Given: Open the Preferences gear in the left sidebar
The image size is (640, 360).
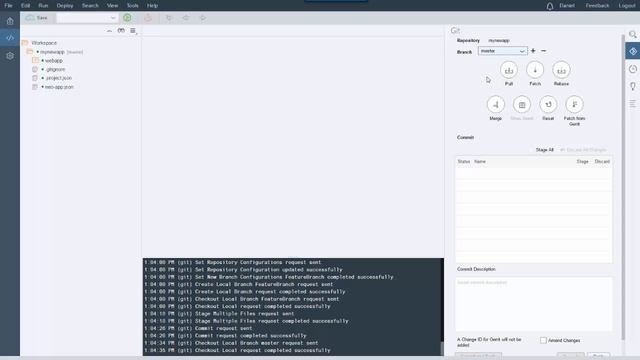Looking at the screenshot, I should click(x=10, y=56).
